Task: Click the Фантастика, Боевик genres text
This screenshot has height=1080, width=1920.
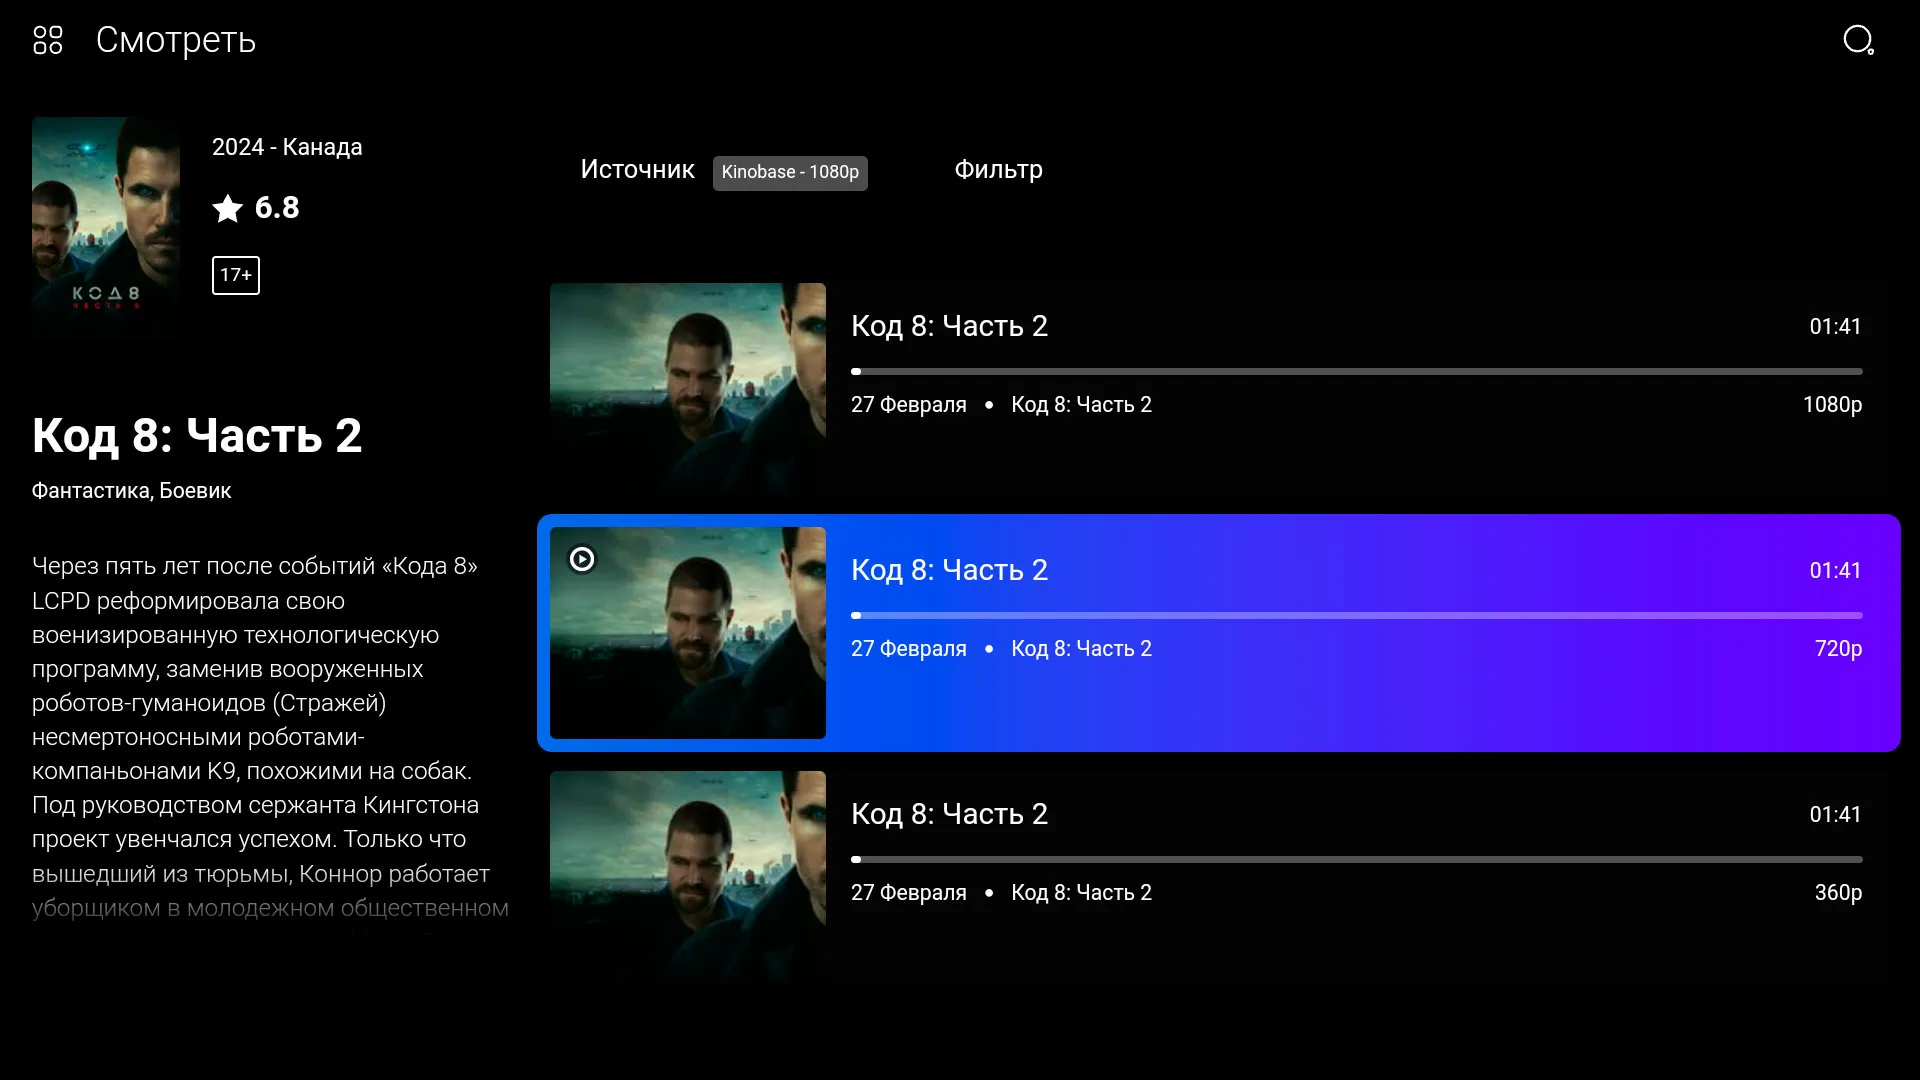Action: (x=131, y=491)
